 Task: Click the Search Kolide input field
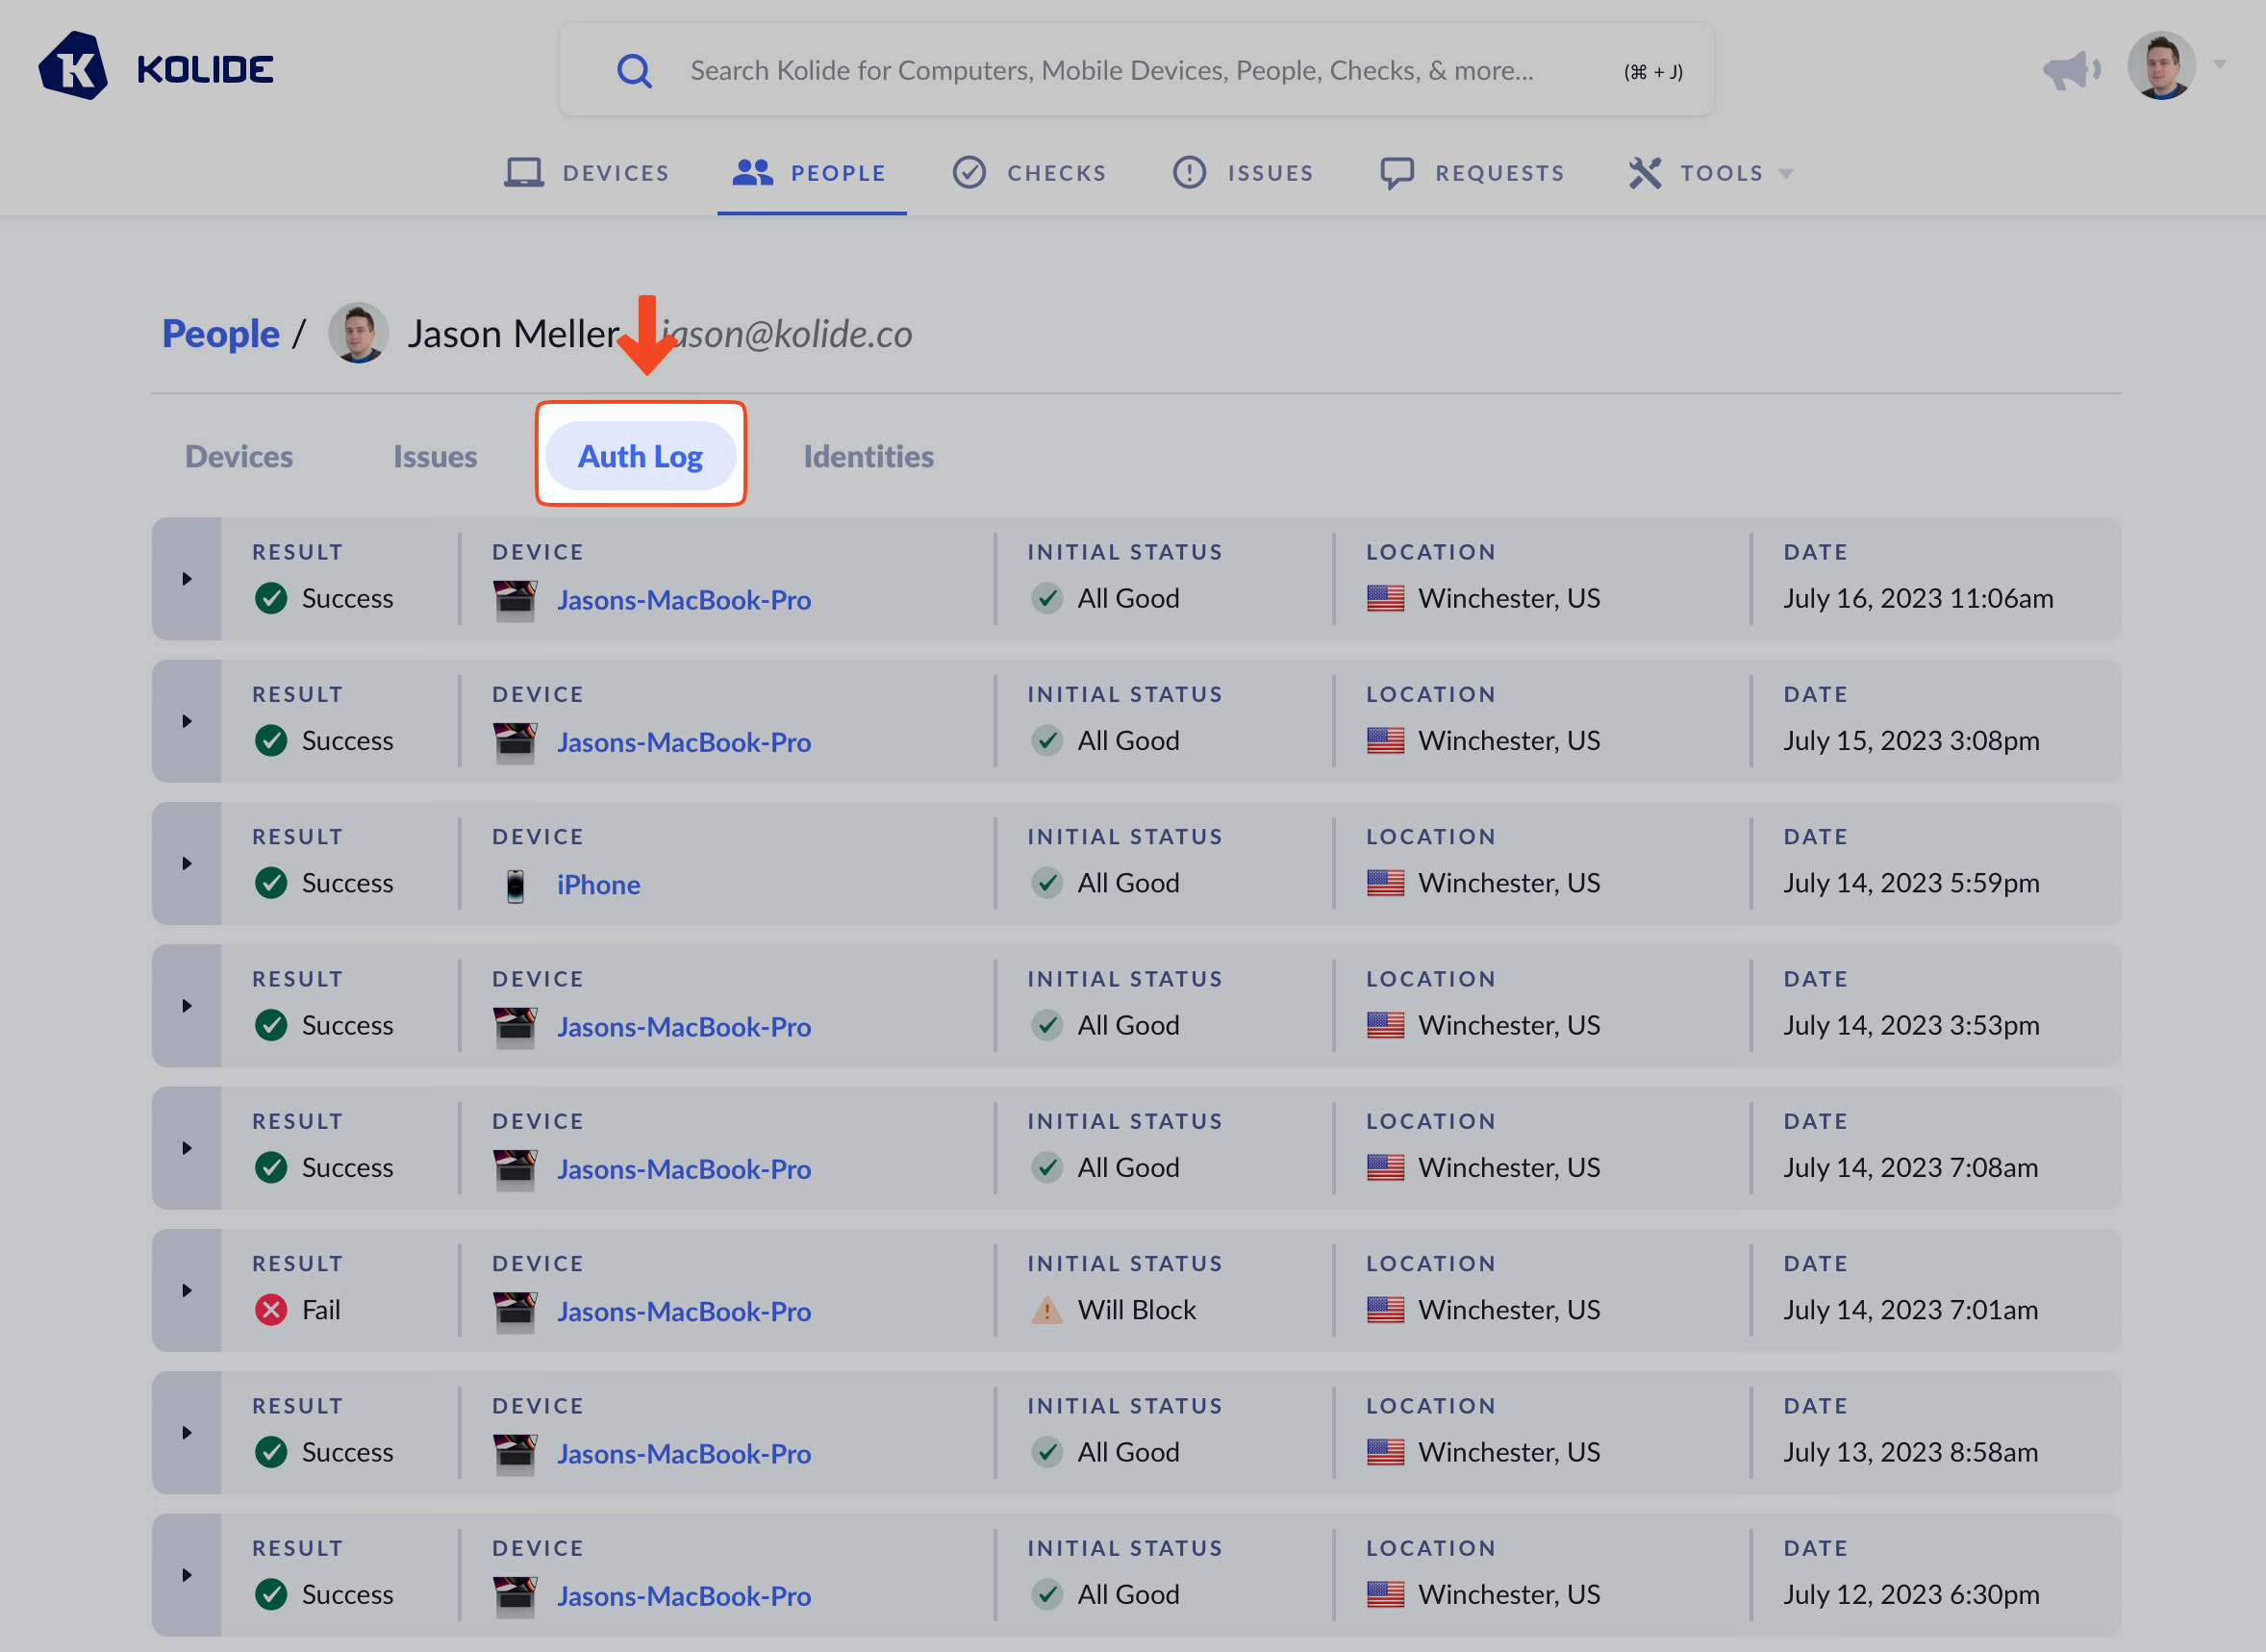coord(1110,71)
